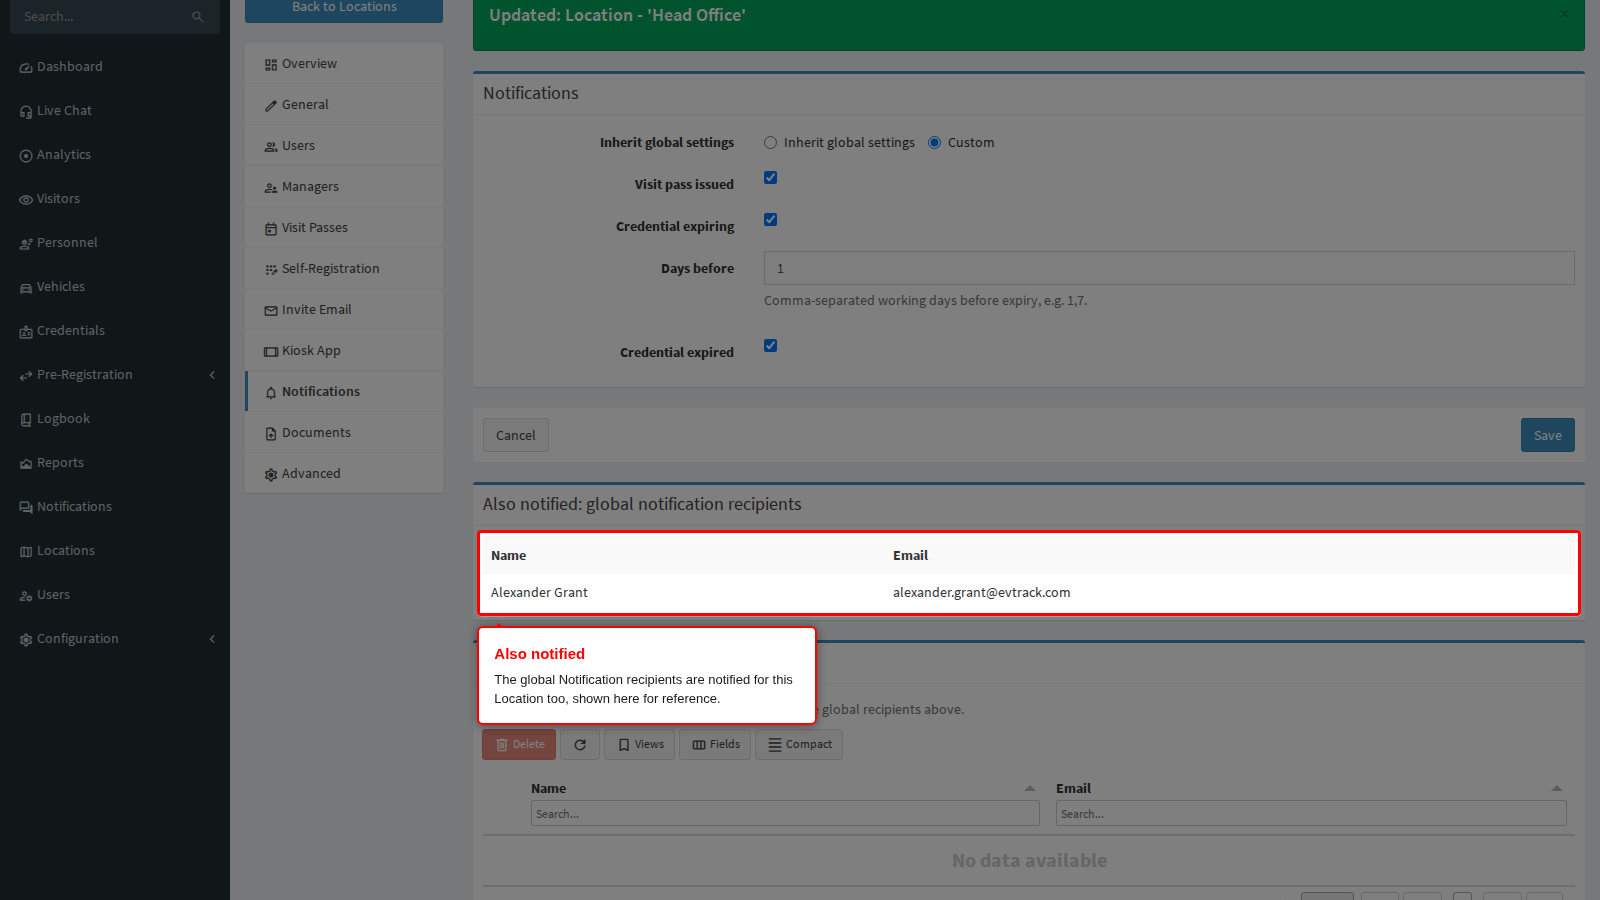Toggle the Credential expired checkbox
The image size is (1600, 900).
point(770,346)
